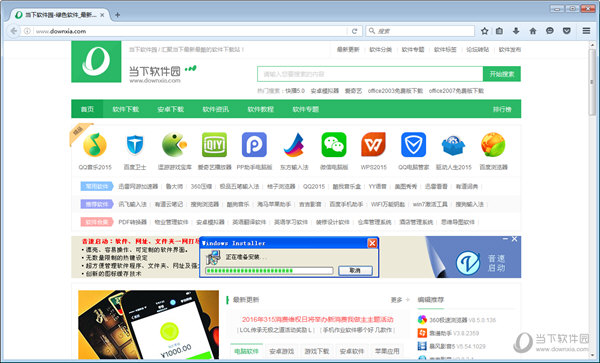Go to the browser home page icon
600x363 pixels.
533,31
